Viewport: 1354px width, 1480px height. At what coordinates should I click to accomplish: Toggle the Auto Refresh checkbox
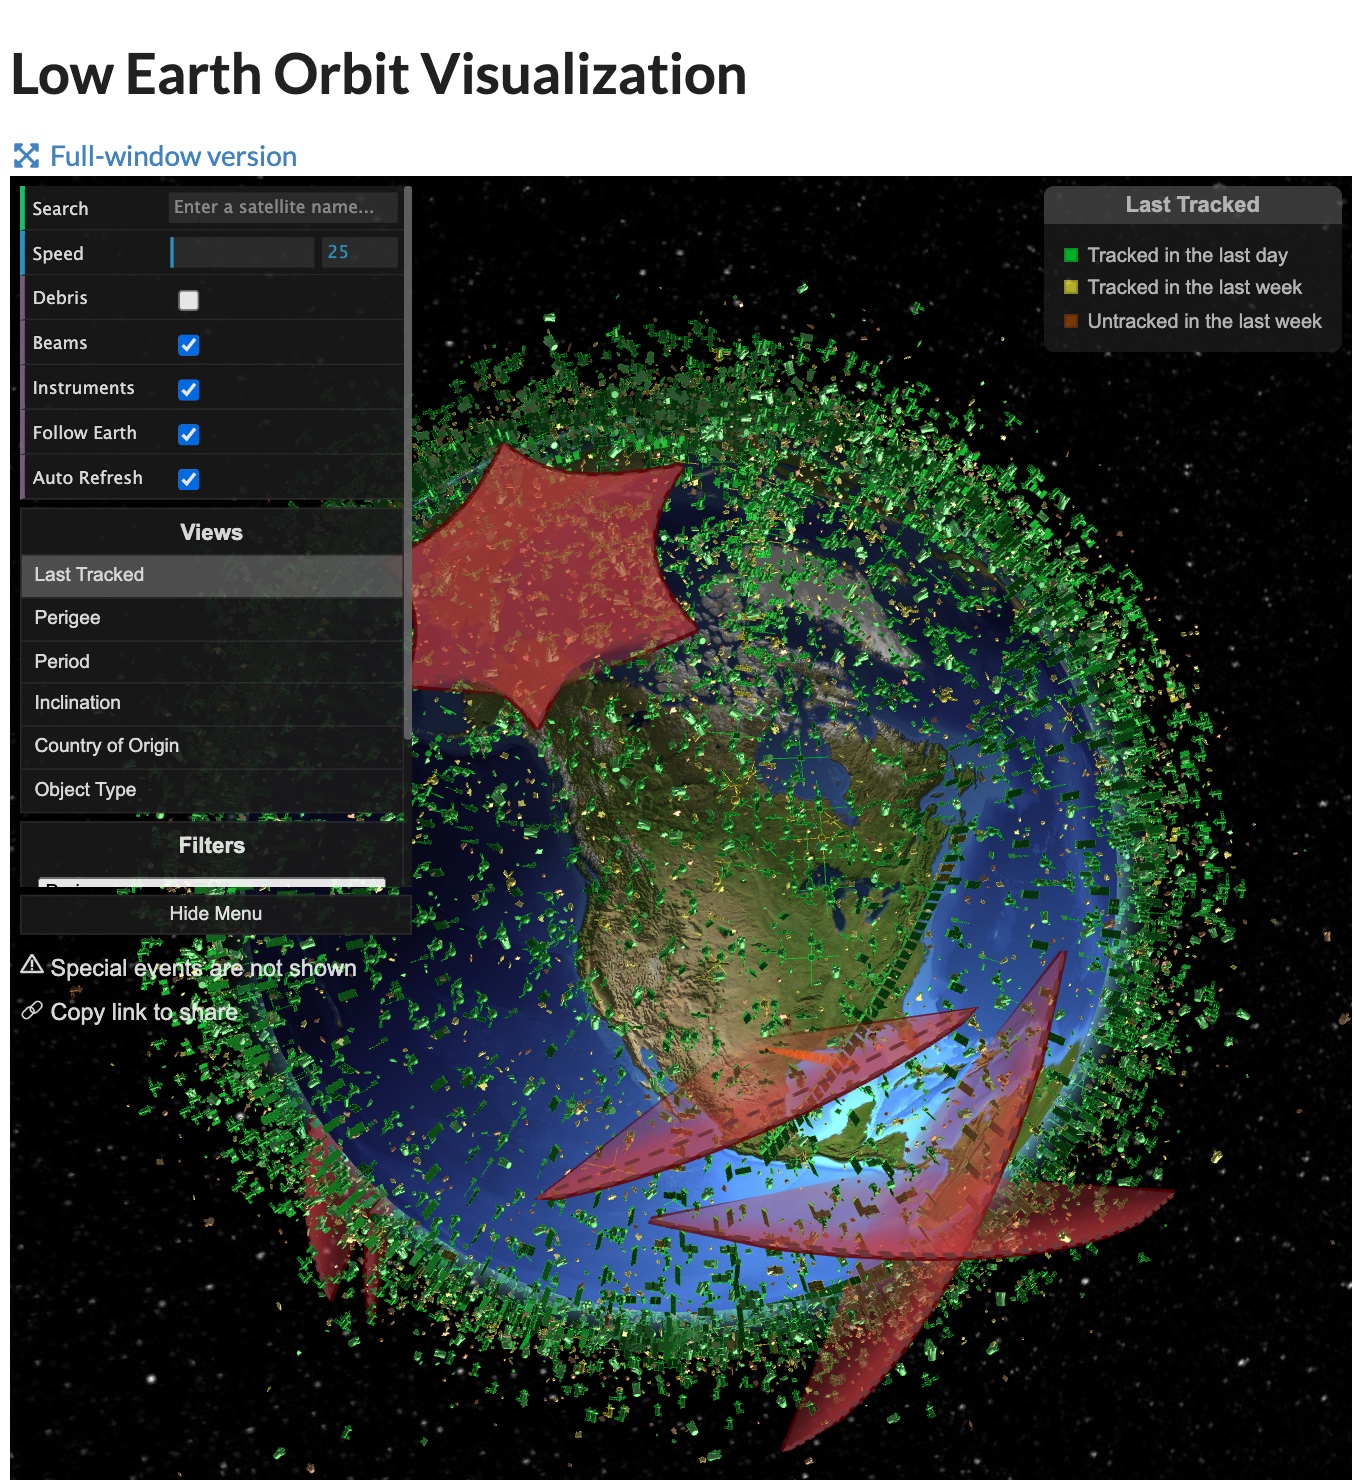[188, 479]
